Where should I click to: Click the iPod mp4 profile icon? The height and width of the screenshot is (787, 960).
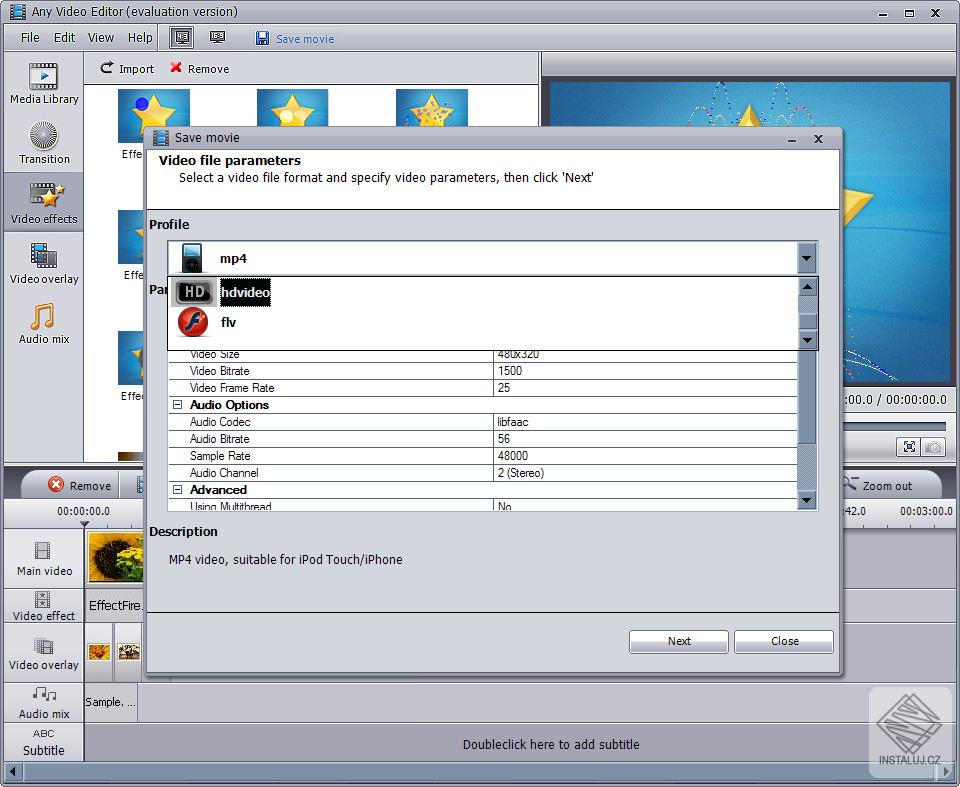(192, 258)
